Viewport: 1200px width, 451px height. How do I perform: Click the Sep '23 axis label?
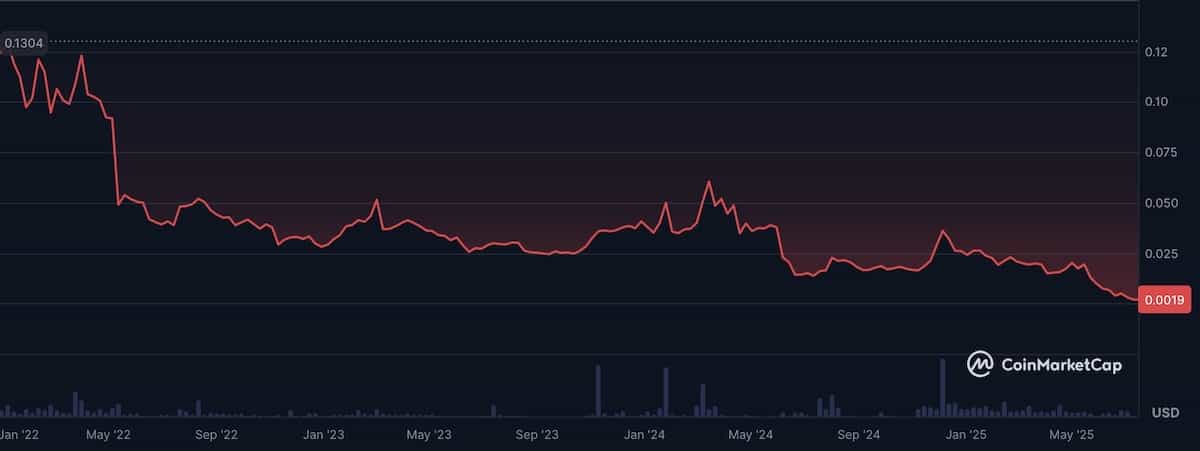point(537,435)
